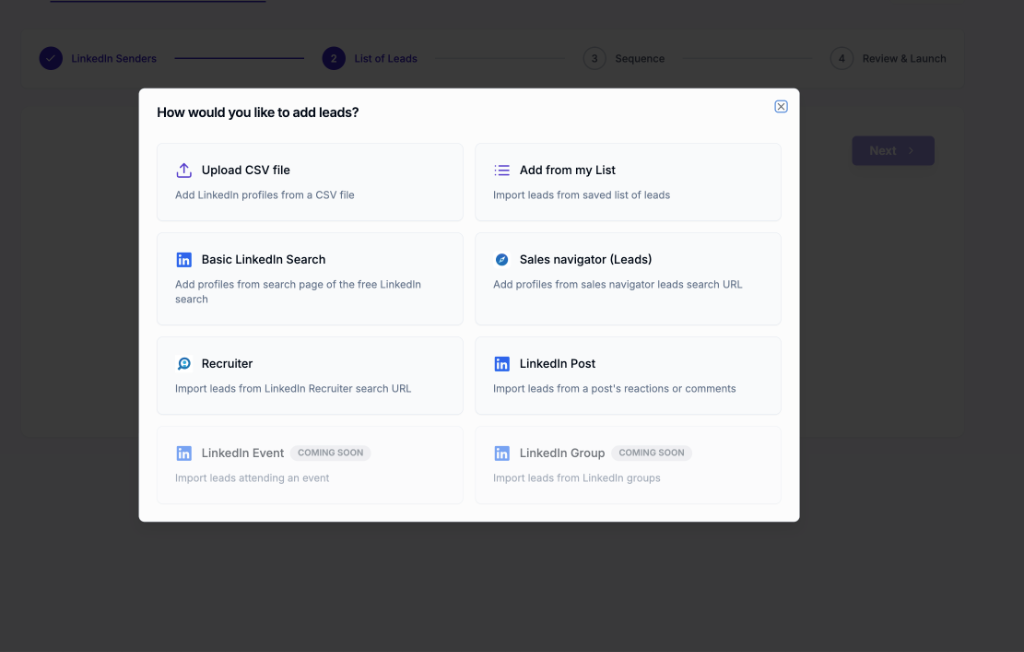Click 'Add LinkedIn profiles from a CSV file' text

coord(264,195)
